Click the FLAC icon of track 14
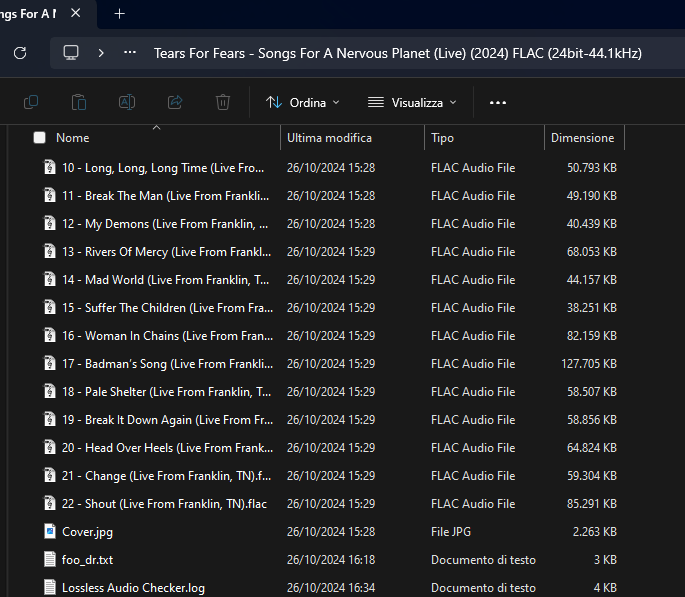The width and height of the screenshot is (685, 597). [50, 279]
